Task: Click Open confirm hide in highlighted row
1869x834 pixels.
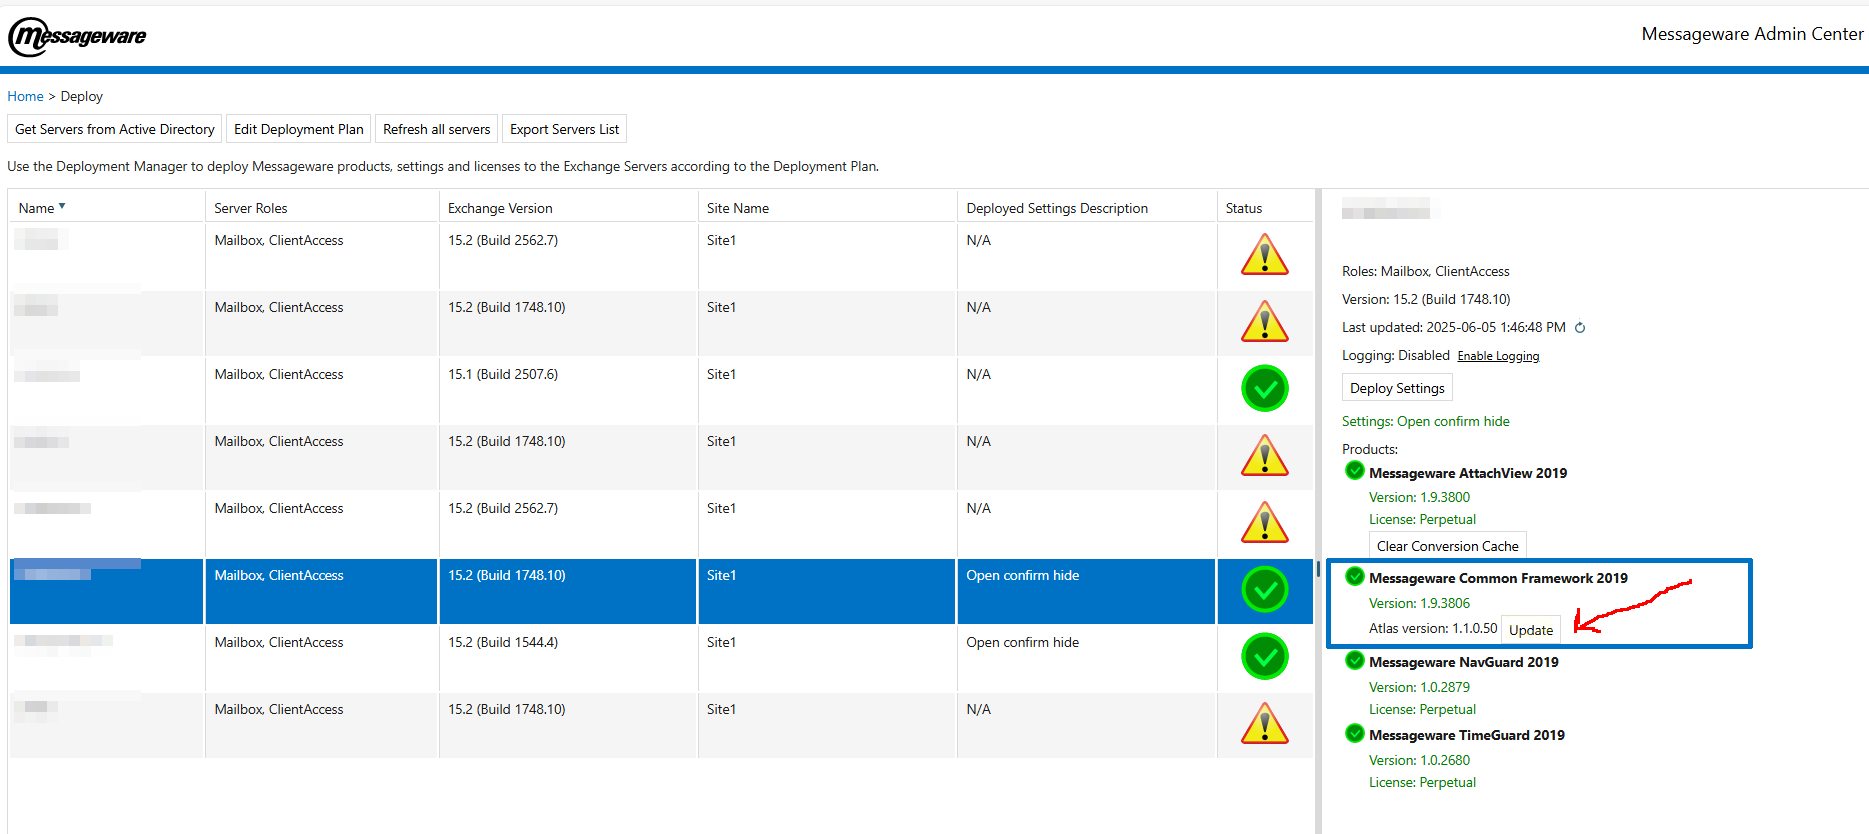Action: pyautogui.click(x=1023, y=575)
